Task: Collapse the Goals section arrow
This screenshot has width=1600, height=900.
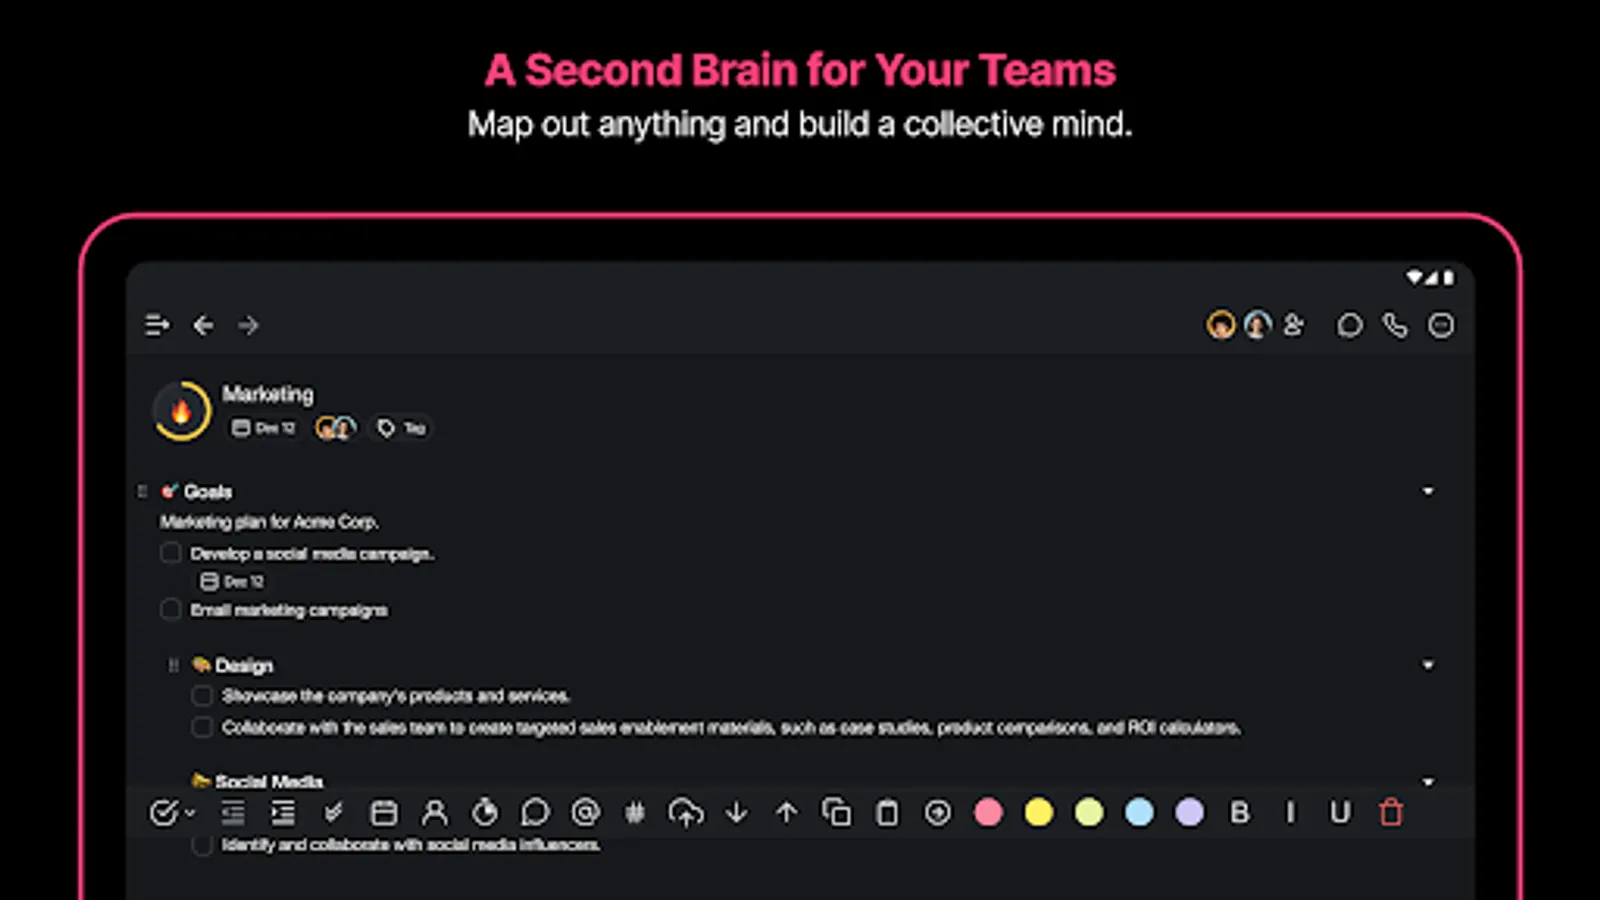Action: [x=1428, y=491]
